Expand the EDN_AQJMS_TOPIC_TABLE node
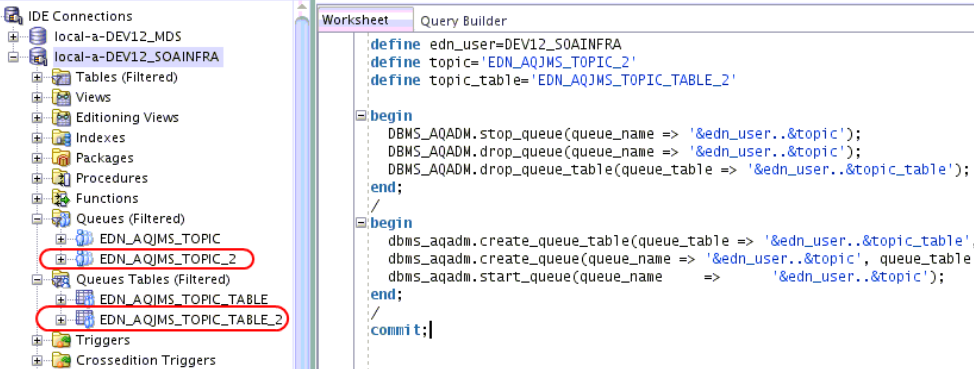Viewport: 974px width, 369px height. point(61,299)
